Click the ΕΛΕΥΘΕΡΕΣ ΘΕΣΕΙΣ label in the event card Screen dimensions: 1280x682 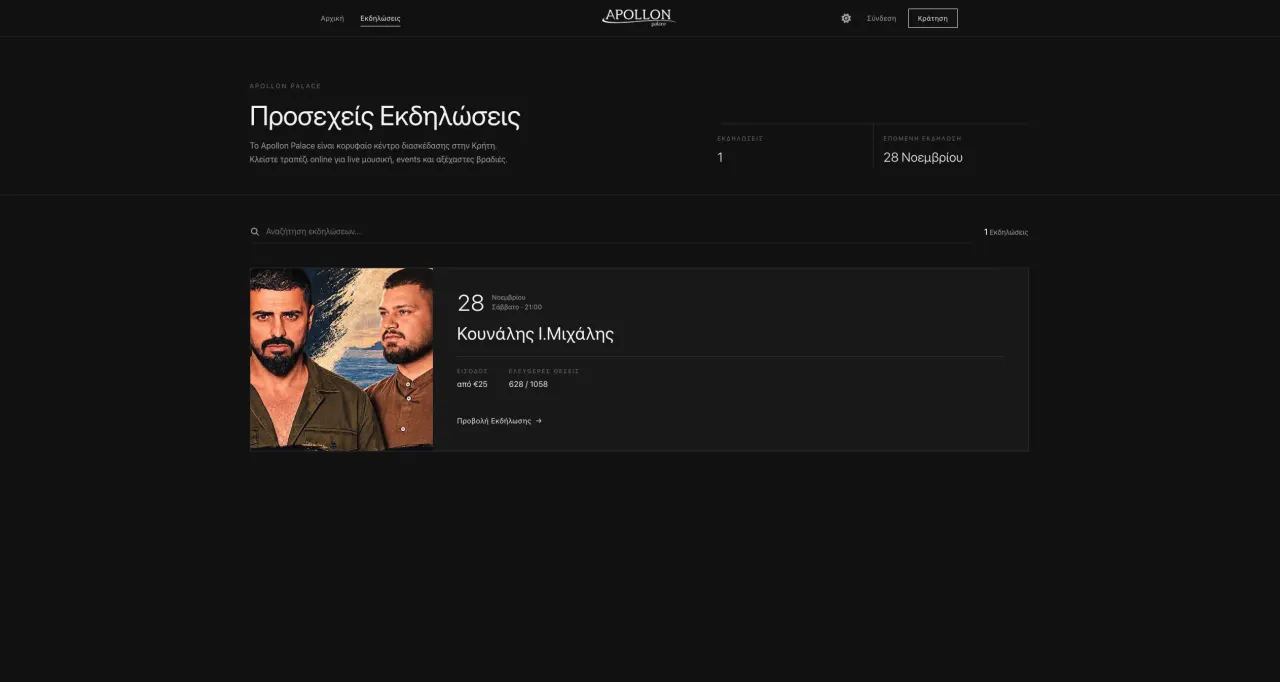tap(544, 371)
